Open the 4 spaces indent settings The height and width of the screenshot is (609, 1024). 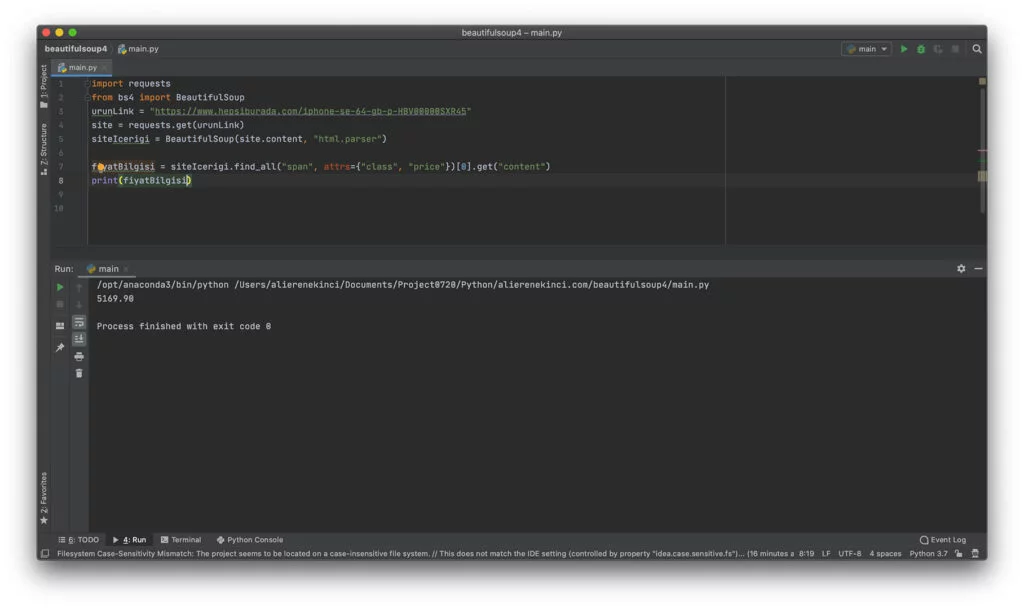click(885, 554)
